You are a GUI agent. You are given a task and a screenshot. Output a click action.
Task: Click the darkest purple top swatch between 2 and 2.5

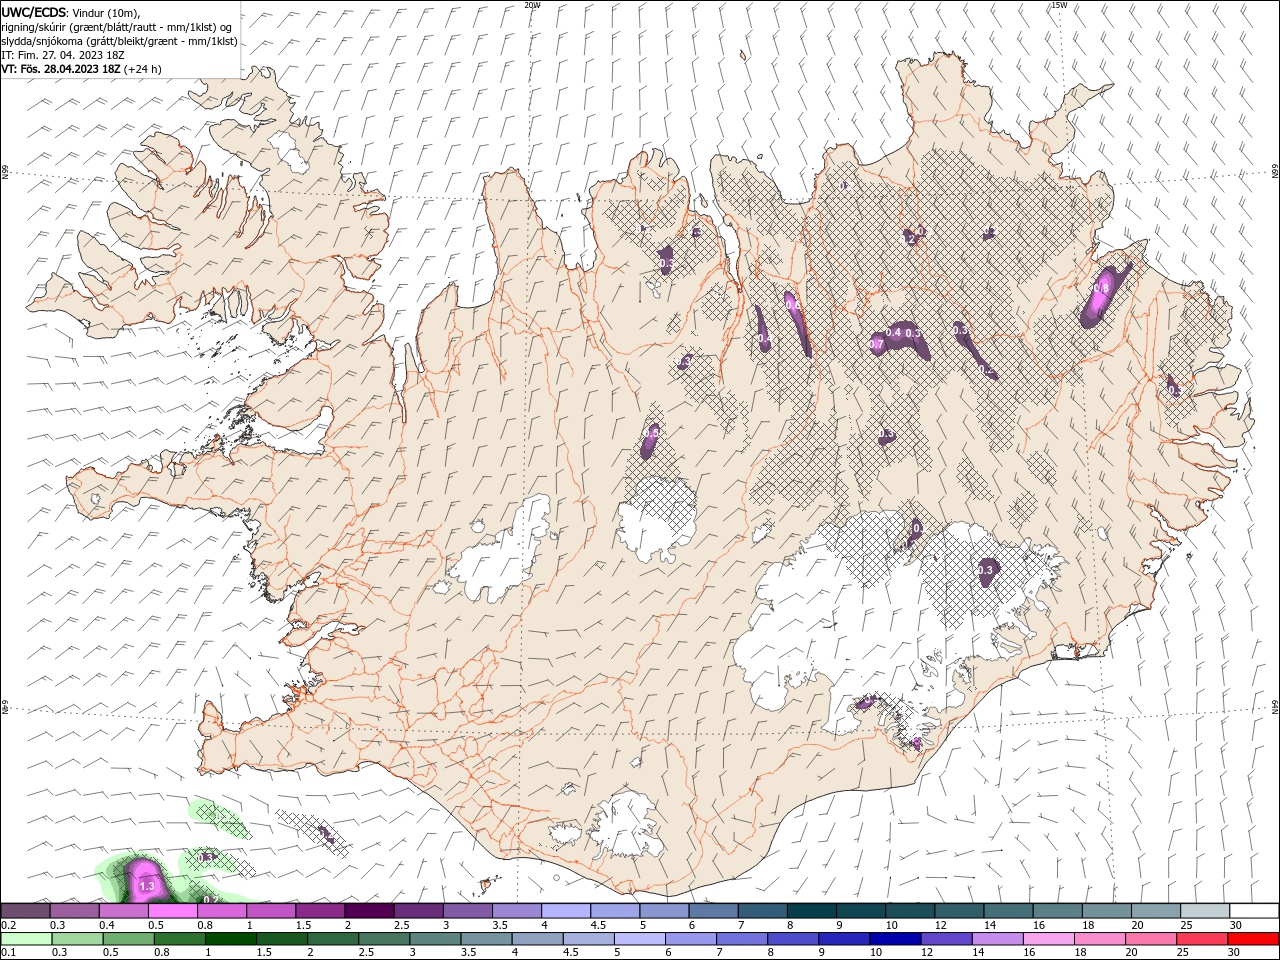[x=369, y=911]
